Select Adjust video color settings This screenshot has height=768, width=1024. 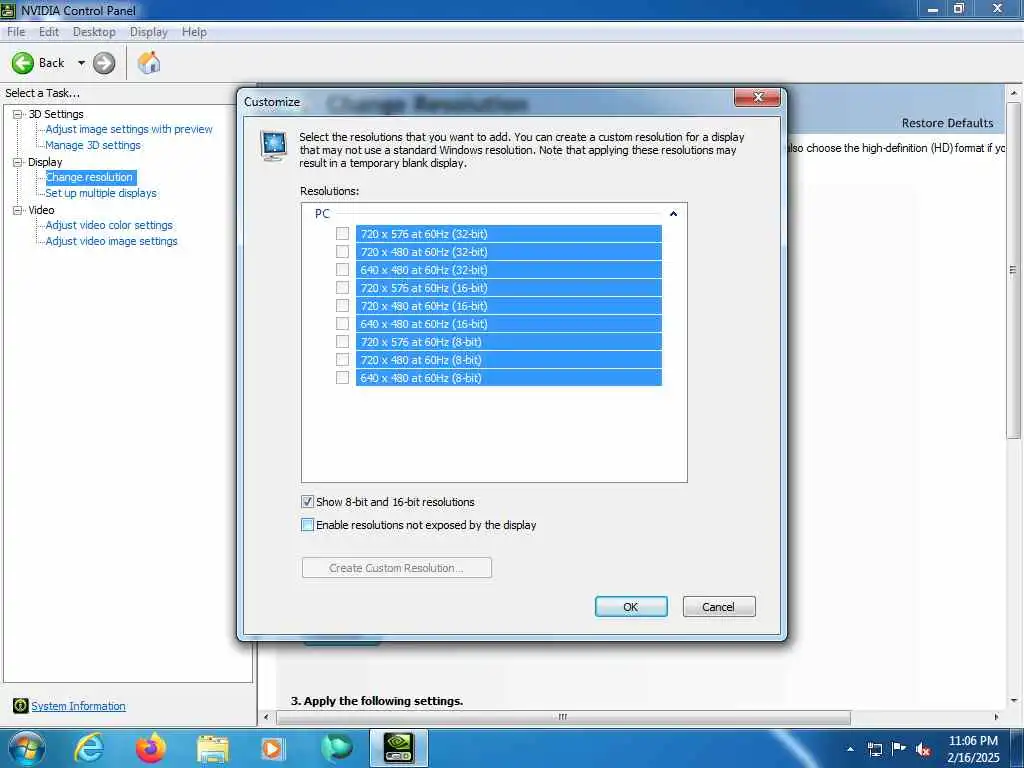coord(109,225)
